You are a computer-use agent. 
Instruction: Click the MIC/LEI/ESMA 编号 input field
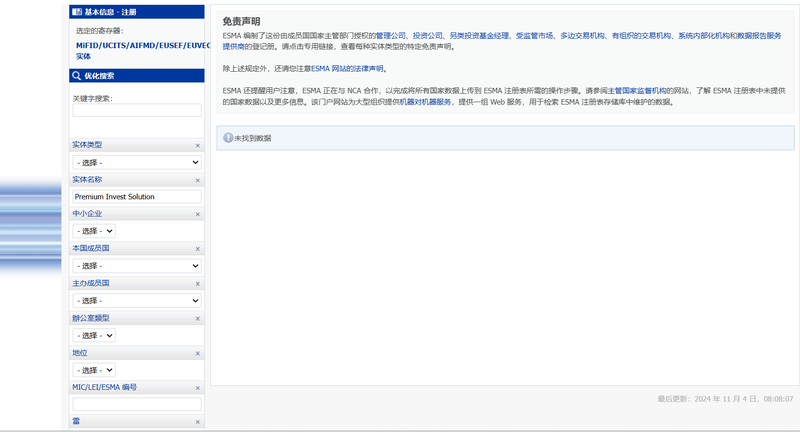(137, 404)
